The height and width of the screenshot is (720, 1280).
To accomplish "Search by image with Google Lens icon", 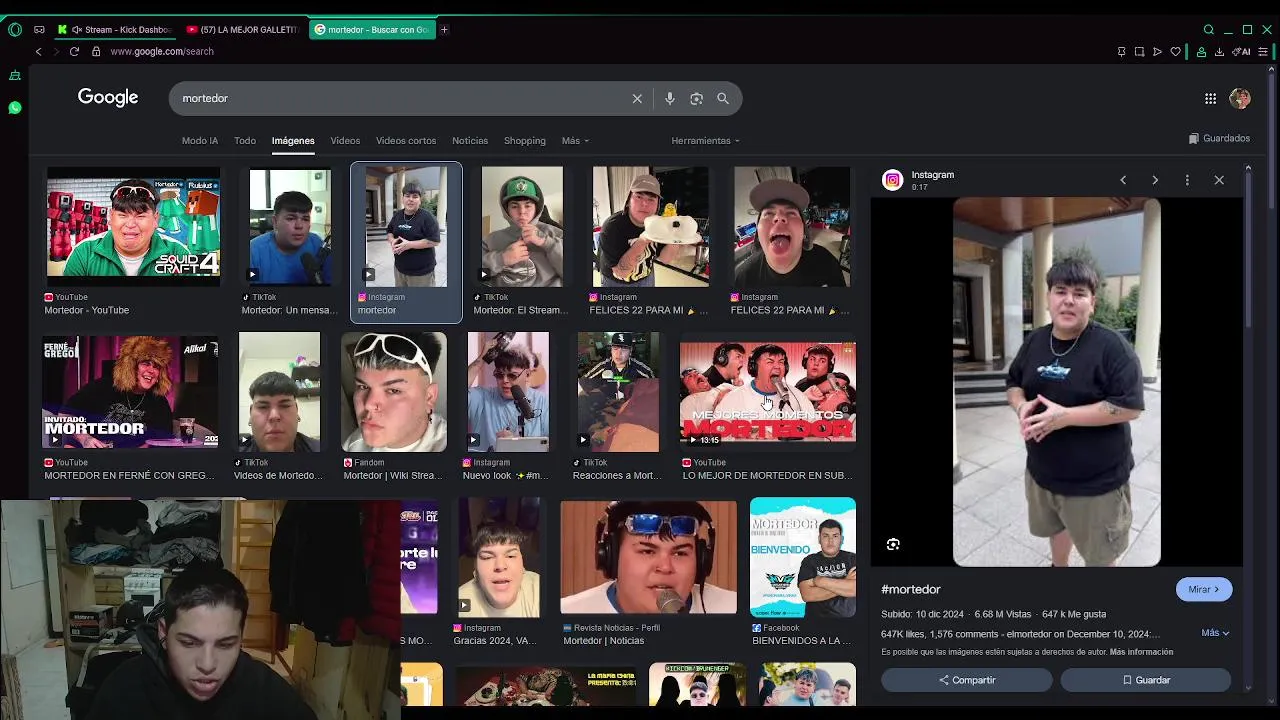I will point(696,98).
